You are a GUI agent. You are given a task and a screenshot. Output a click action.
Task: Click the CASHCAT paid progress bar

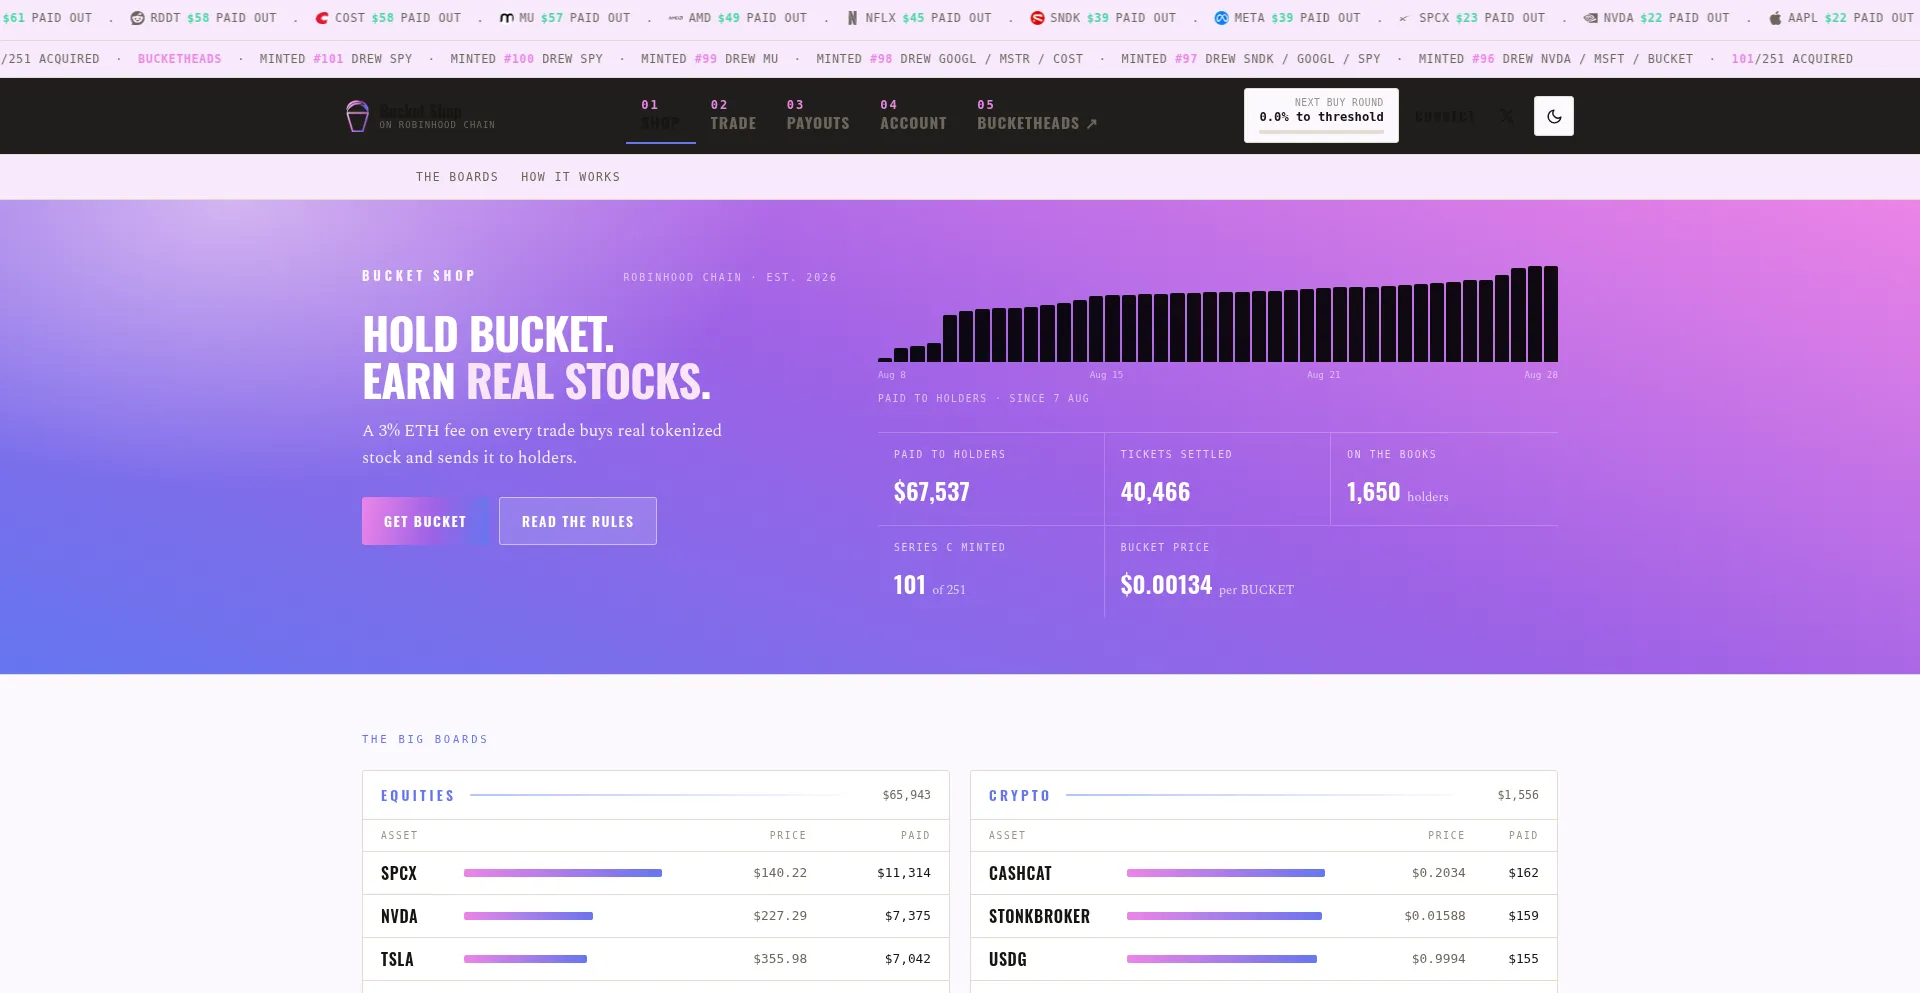1226,873
